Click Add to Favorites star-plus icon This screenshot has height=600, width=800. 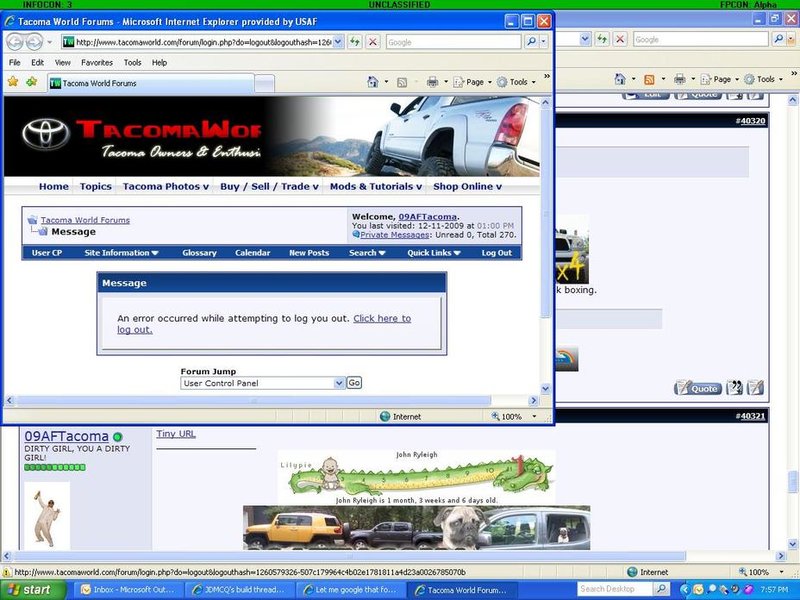[x=32, y=82]
